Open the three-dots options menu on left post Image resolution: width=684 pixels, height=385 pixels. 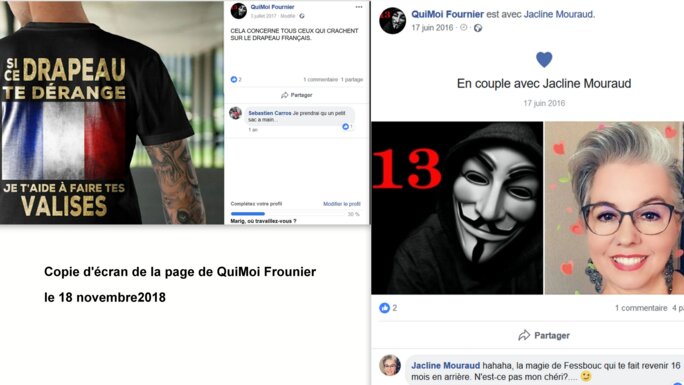tap(359, 7)
